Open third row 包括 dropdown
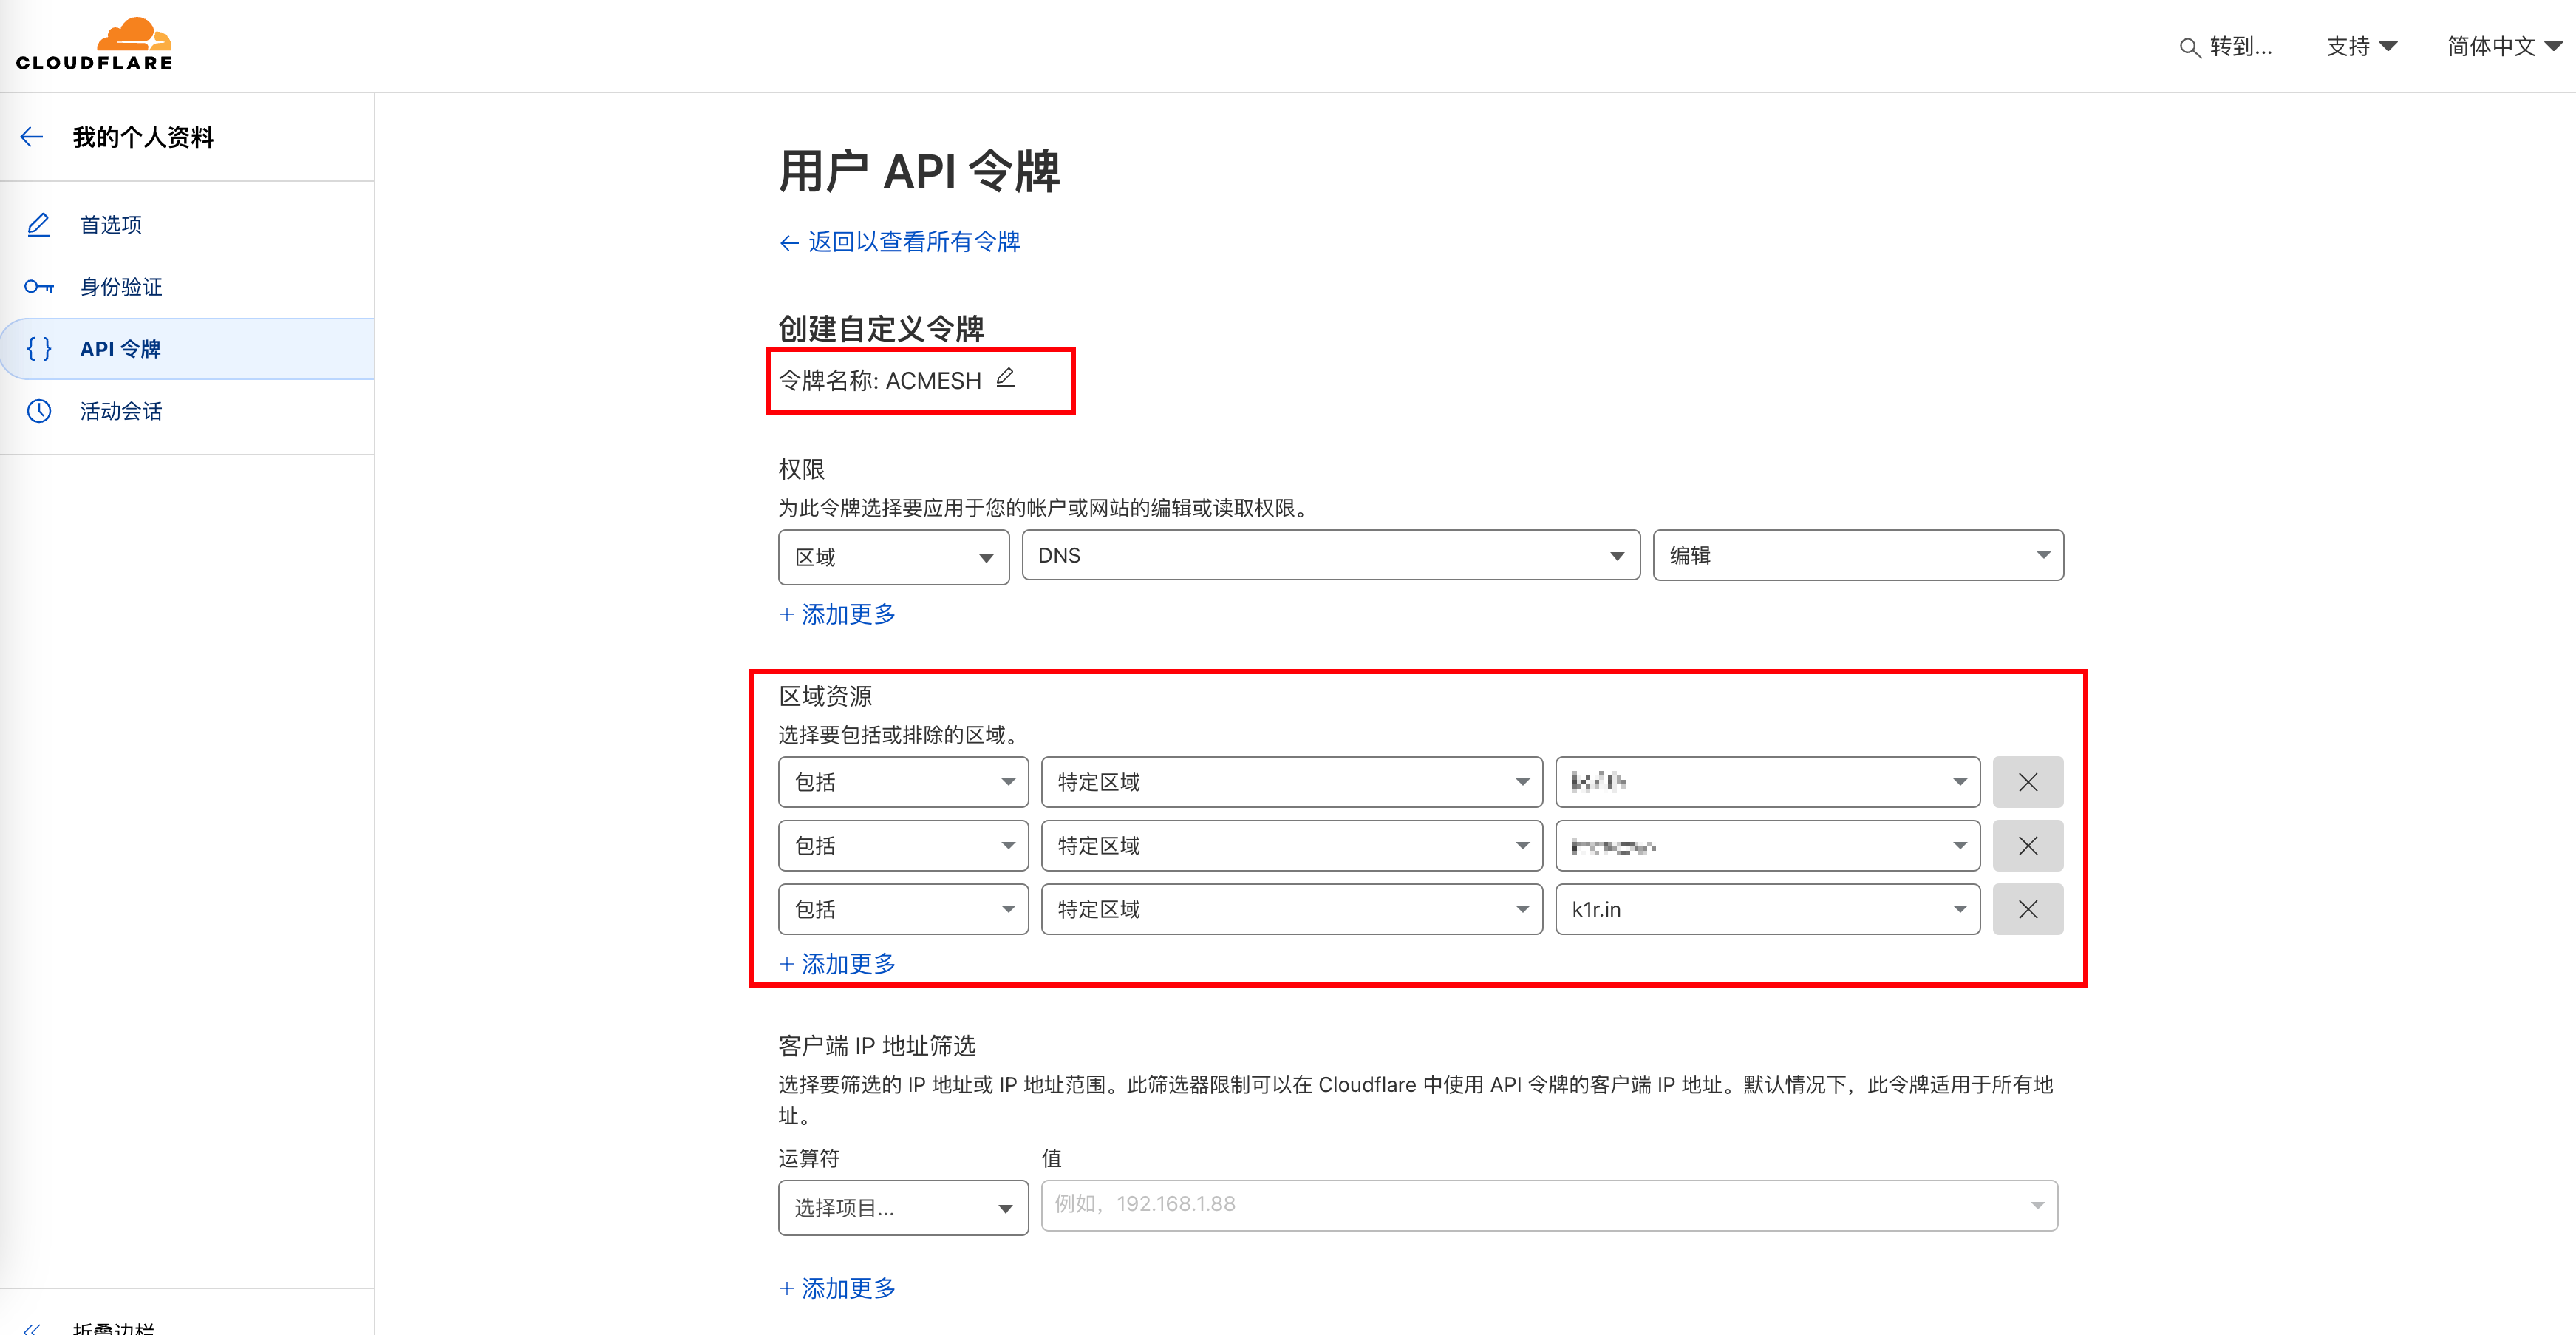This screenshot has height=1335, width=2576. [x=903, y=909]
